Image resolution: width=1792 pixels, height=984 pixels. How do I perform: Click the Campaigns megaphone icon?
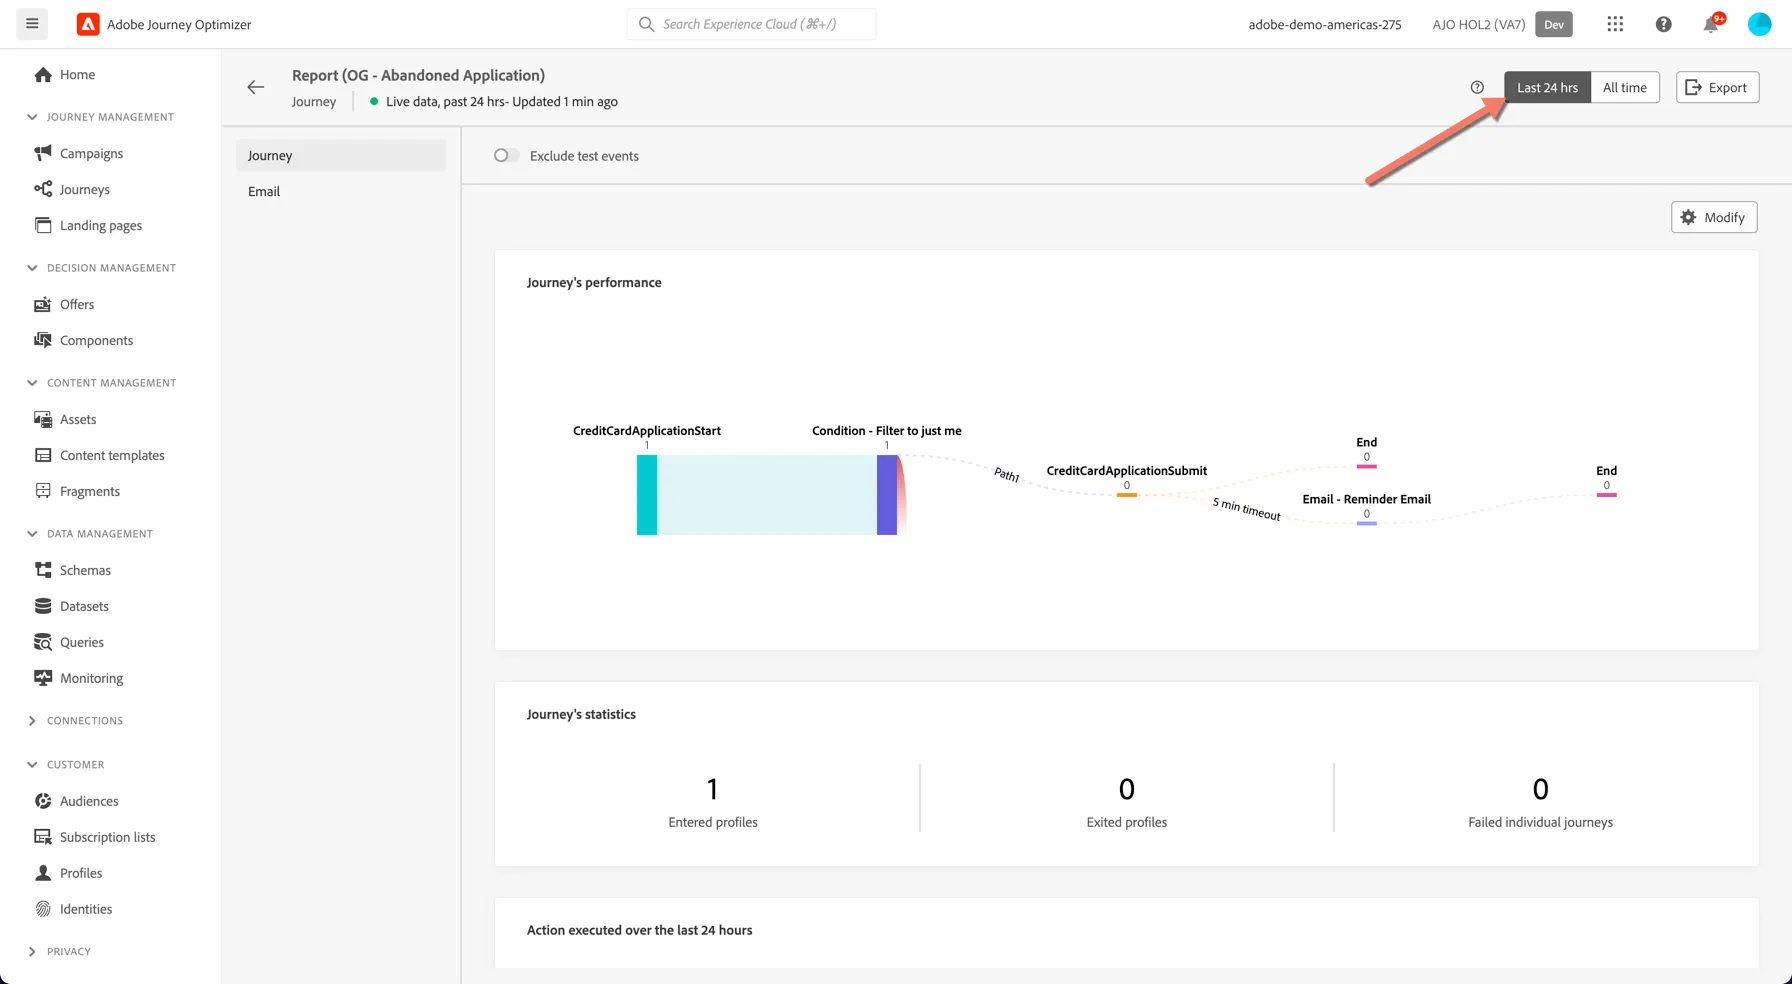43,153
